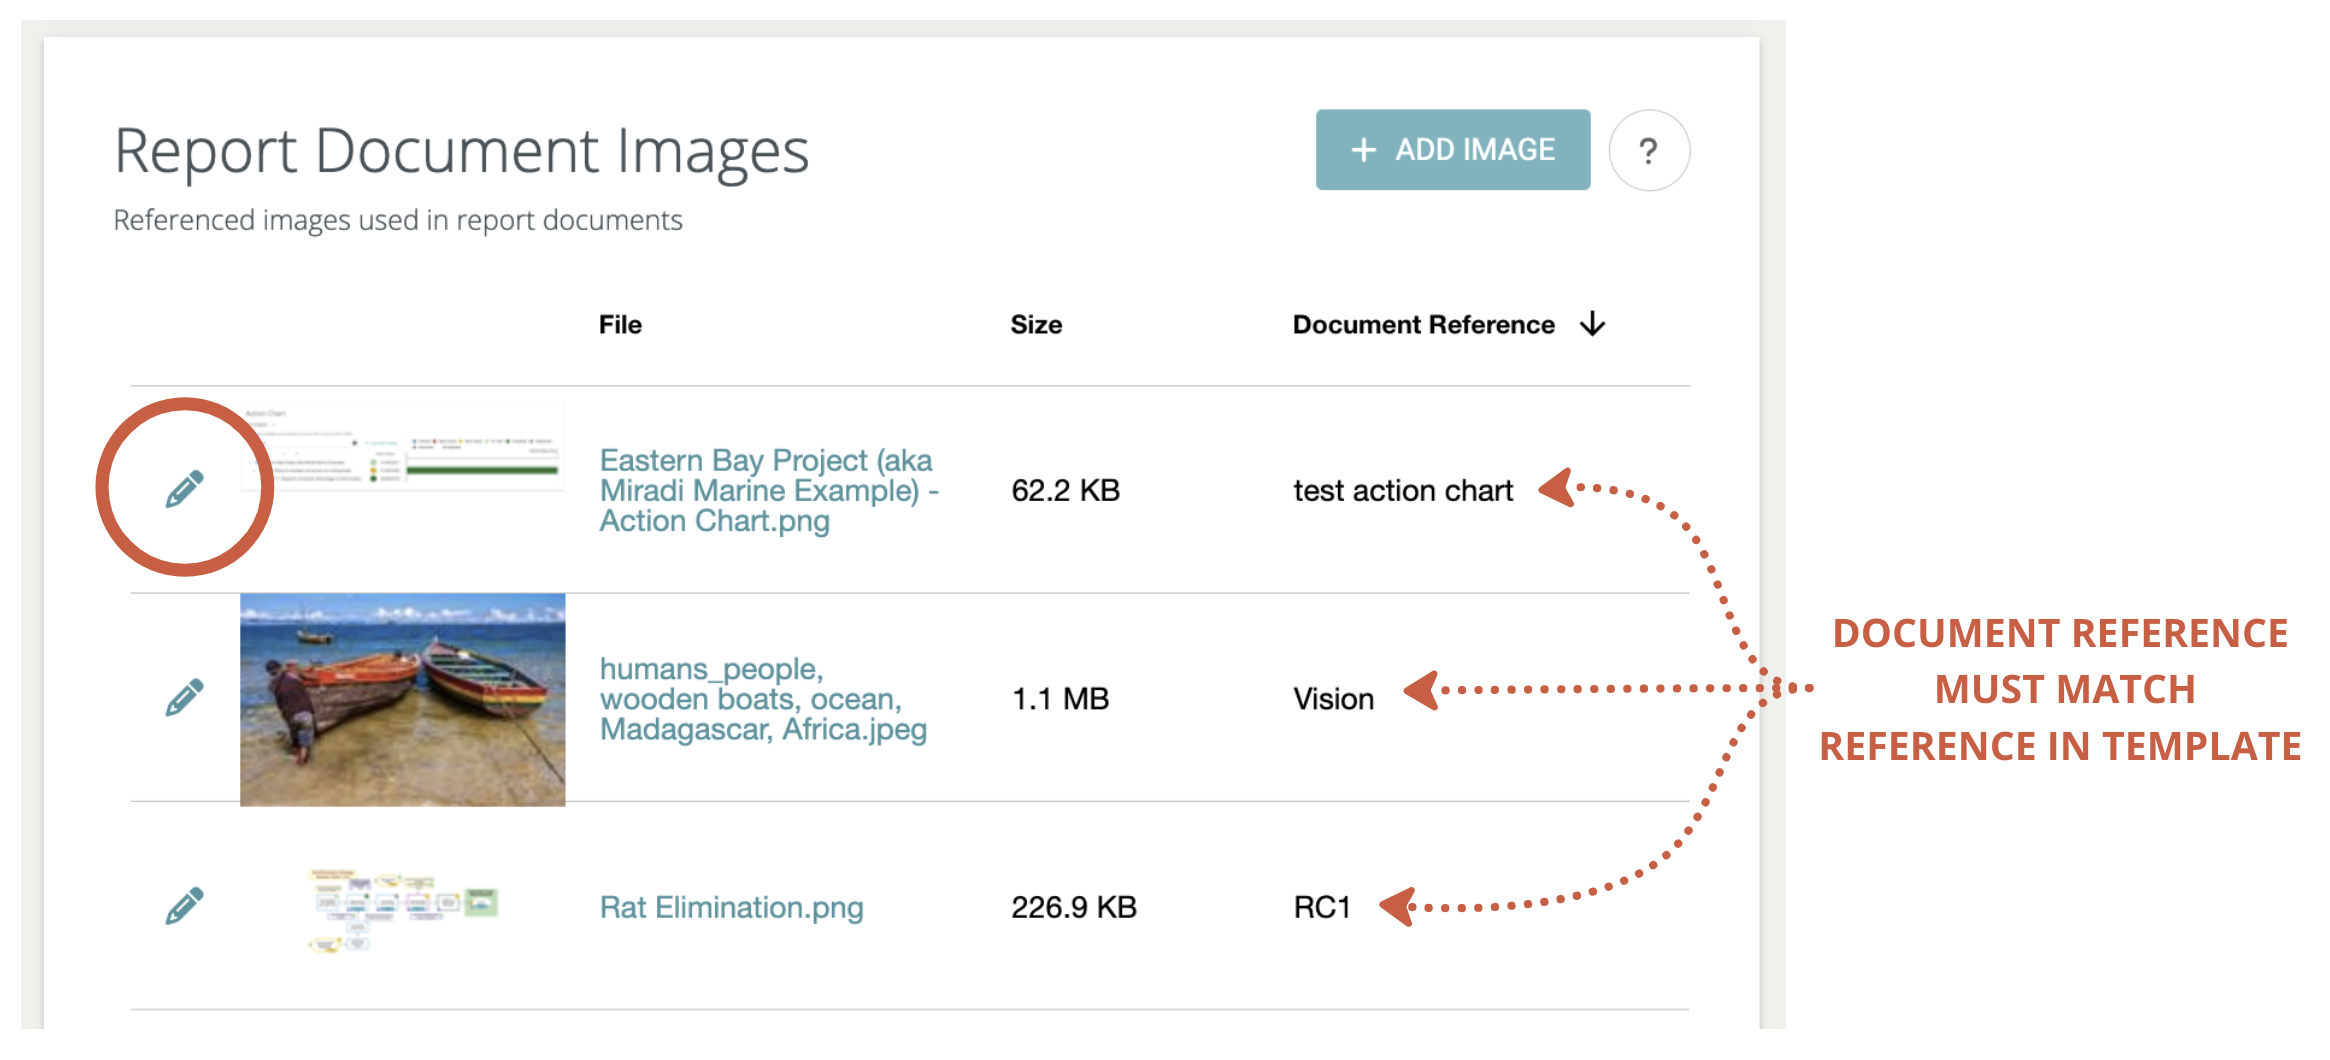Select the 'Vision' document reference text

point(1334,698)
